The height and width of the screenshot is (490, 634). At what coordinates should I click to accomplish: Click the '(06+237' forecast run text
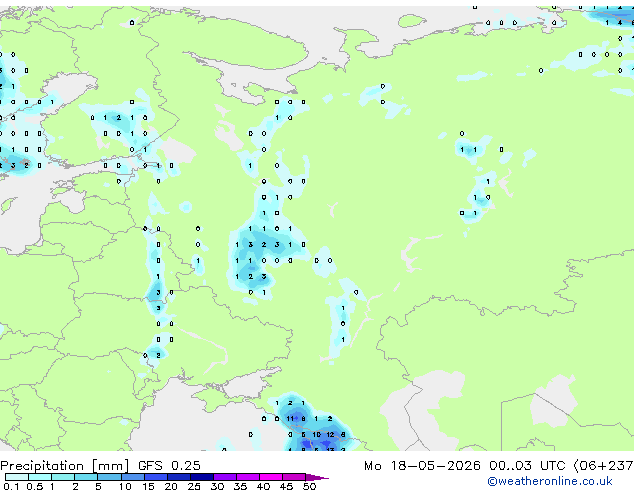pos(604,466)
